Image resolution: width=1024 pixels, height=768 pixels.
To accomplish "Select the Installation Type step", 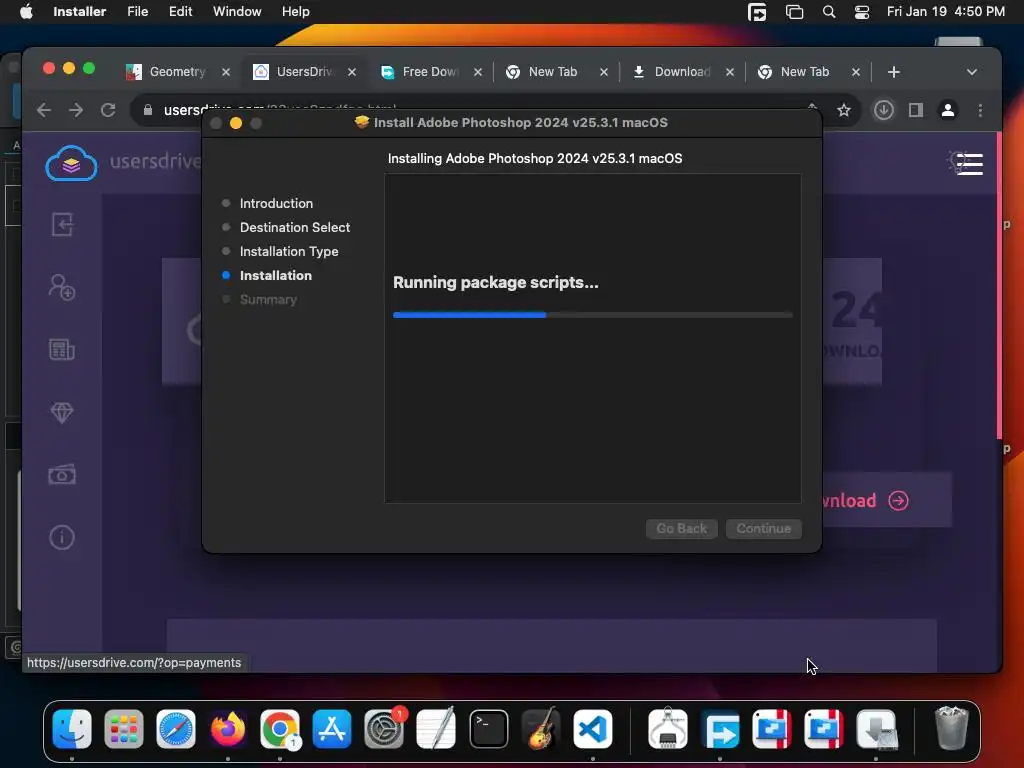I will (x=289, y=251).
